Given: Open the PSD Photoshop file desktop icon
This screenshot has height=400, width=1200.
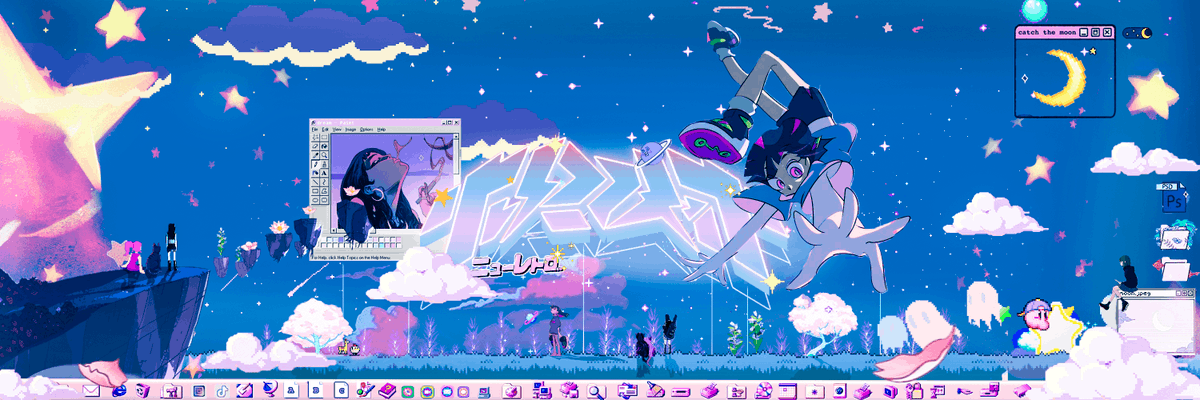Looking at the screenshot, I should (1171, 199).
